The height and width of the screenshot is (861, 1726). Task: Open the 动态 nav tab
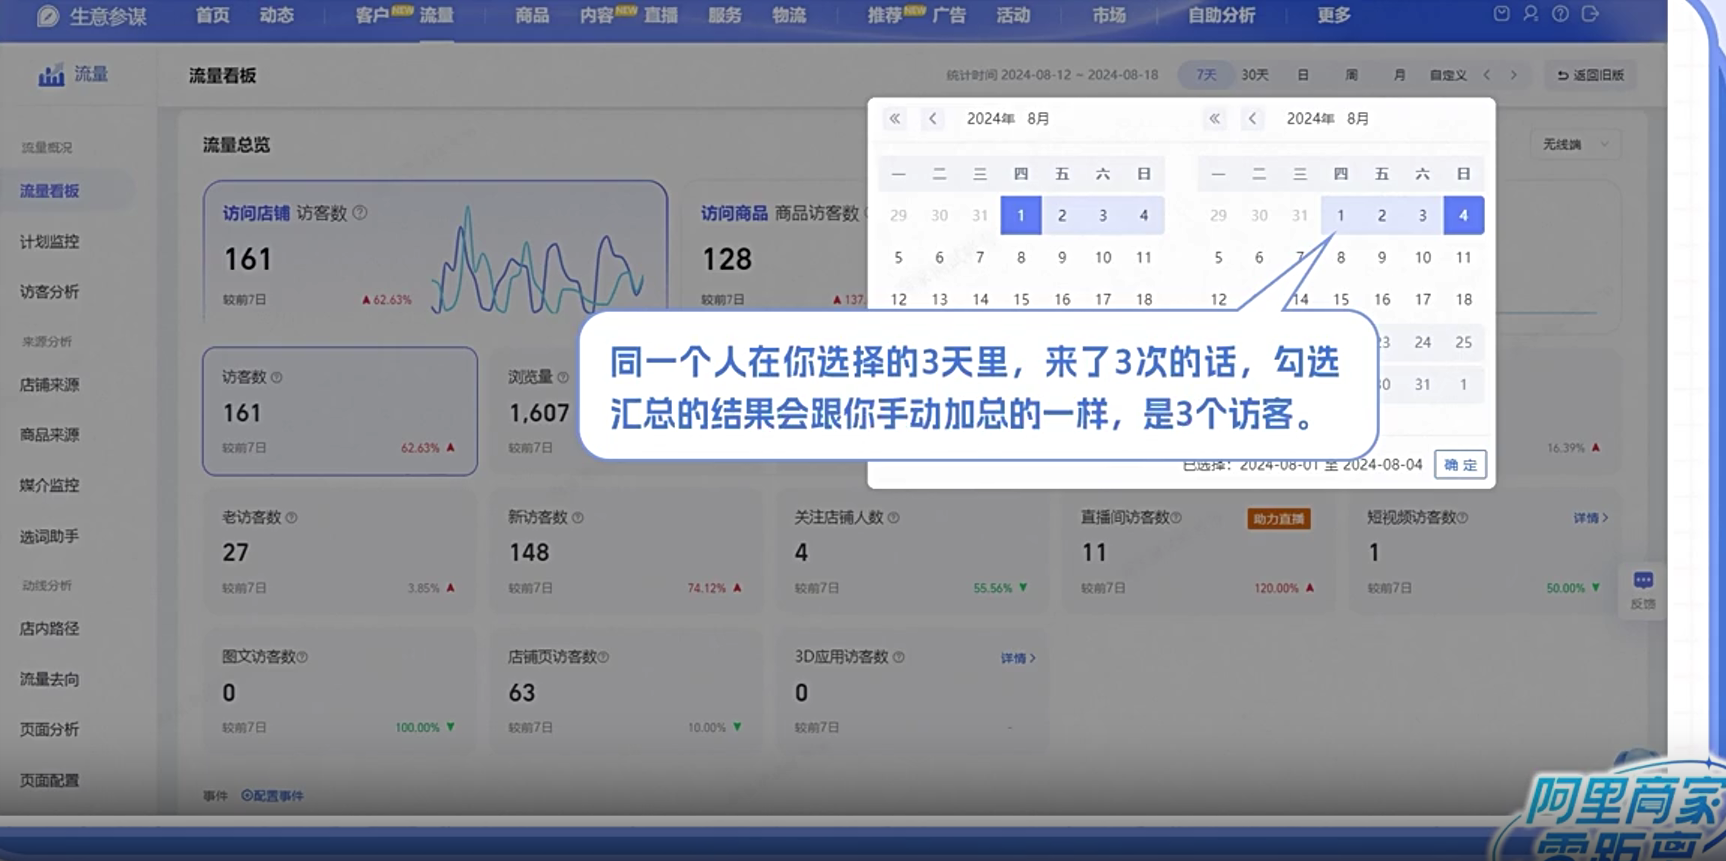(x=276, y=15)
